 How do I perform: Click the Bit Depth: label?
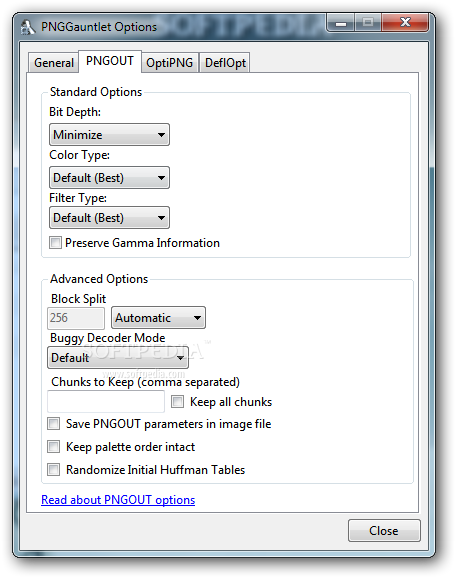click(75, 112)
